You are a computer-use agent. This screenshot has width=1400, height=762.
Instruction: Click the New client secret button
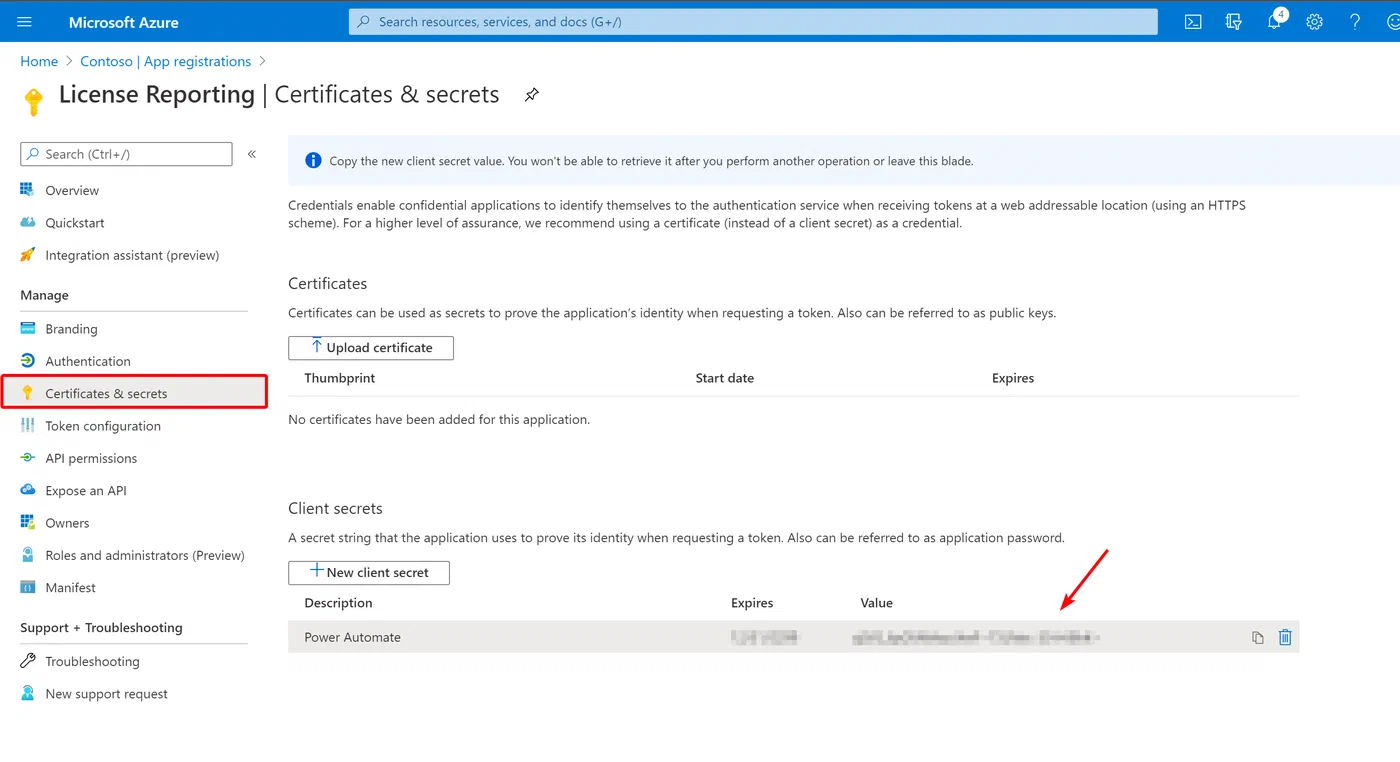pyautogui.click(x=369, y=572)
